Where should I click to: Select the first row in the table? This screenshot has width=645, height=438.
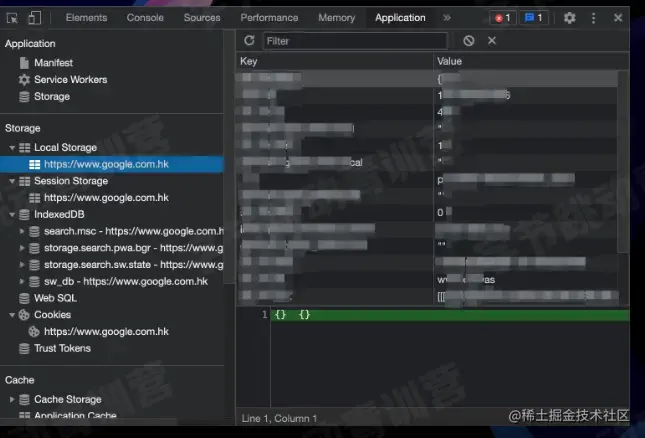tap(427, 78)
